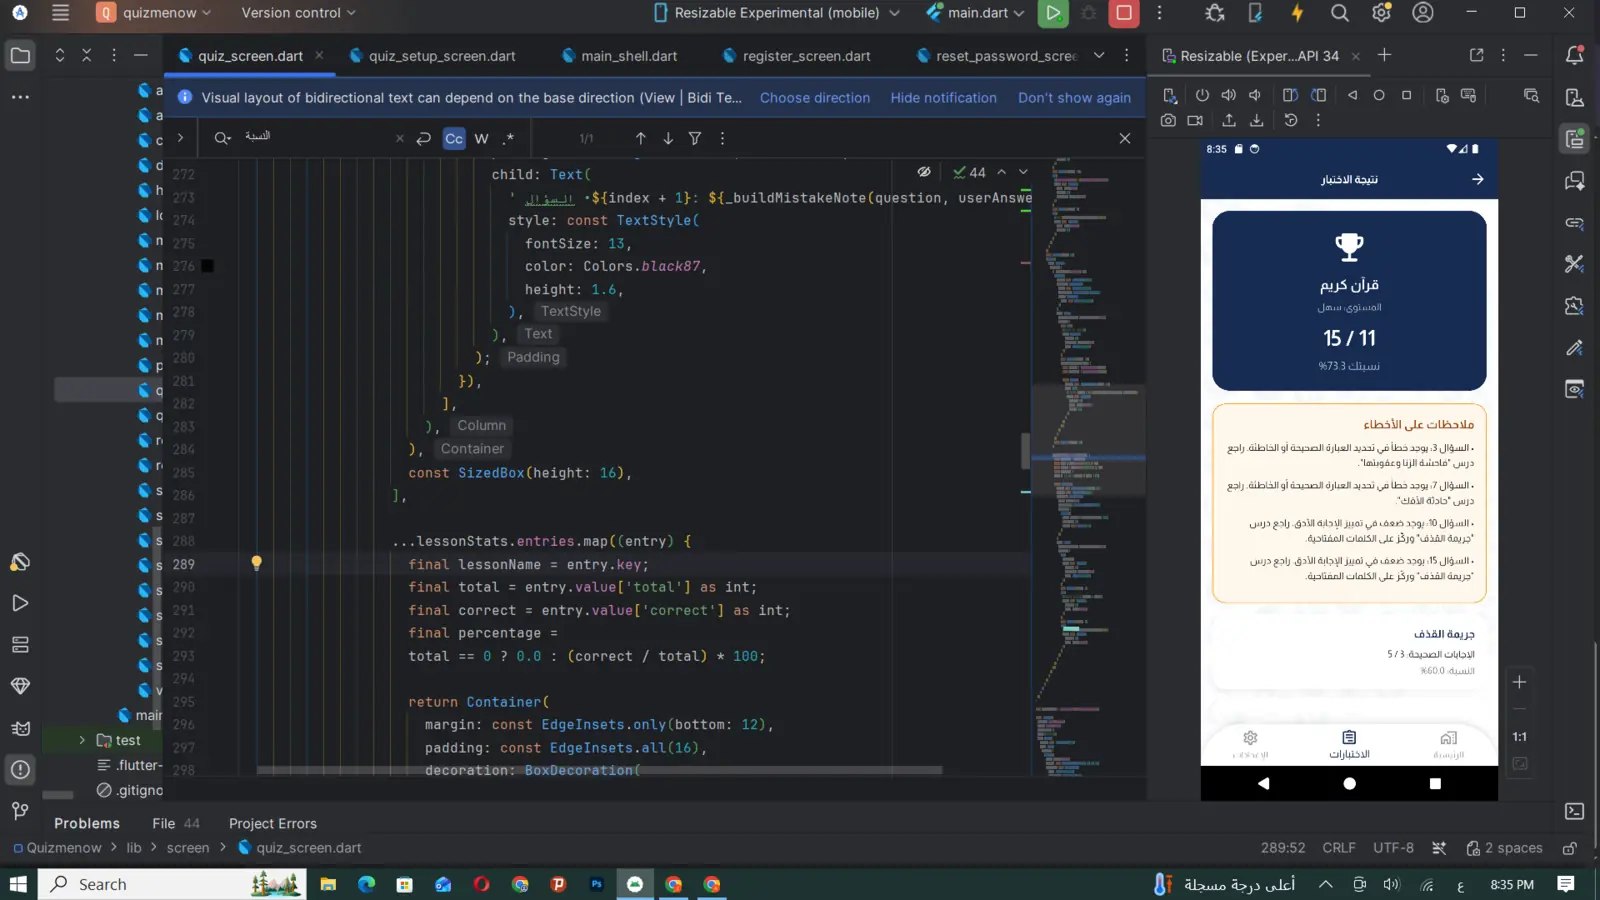This screenshot has width=1600, height=900.
Task: Click Don't show again link
Action: pos(1074,97)
